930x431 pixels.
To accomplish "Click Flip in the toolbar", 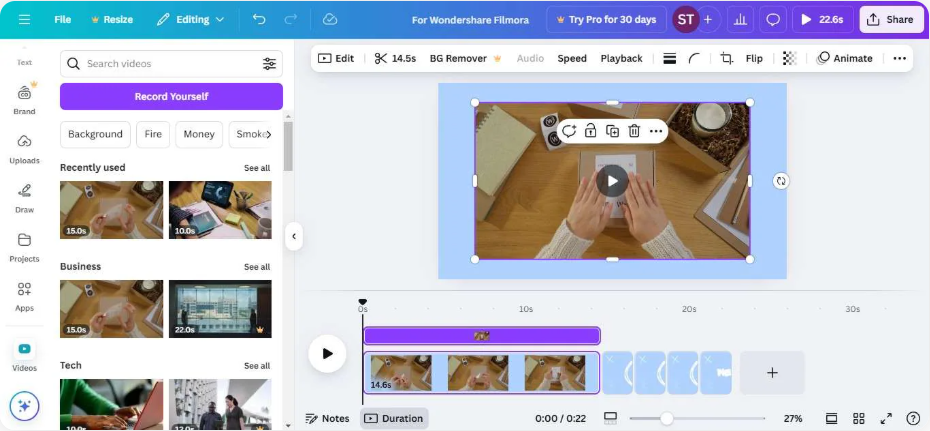I will 754,58.
